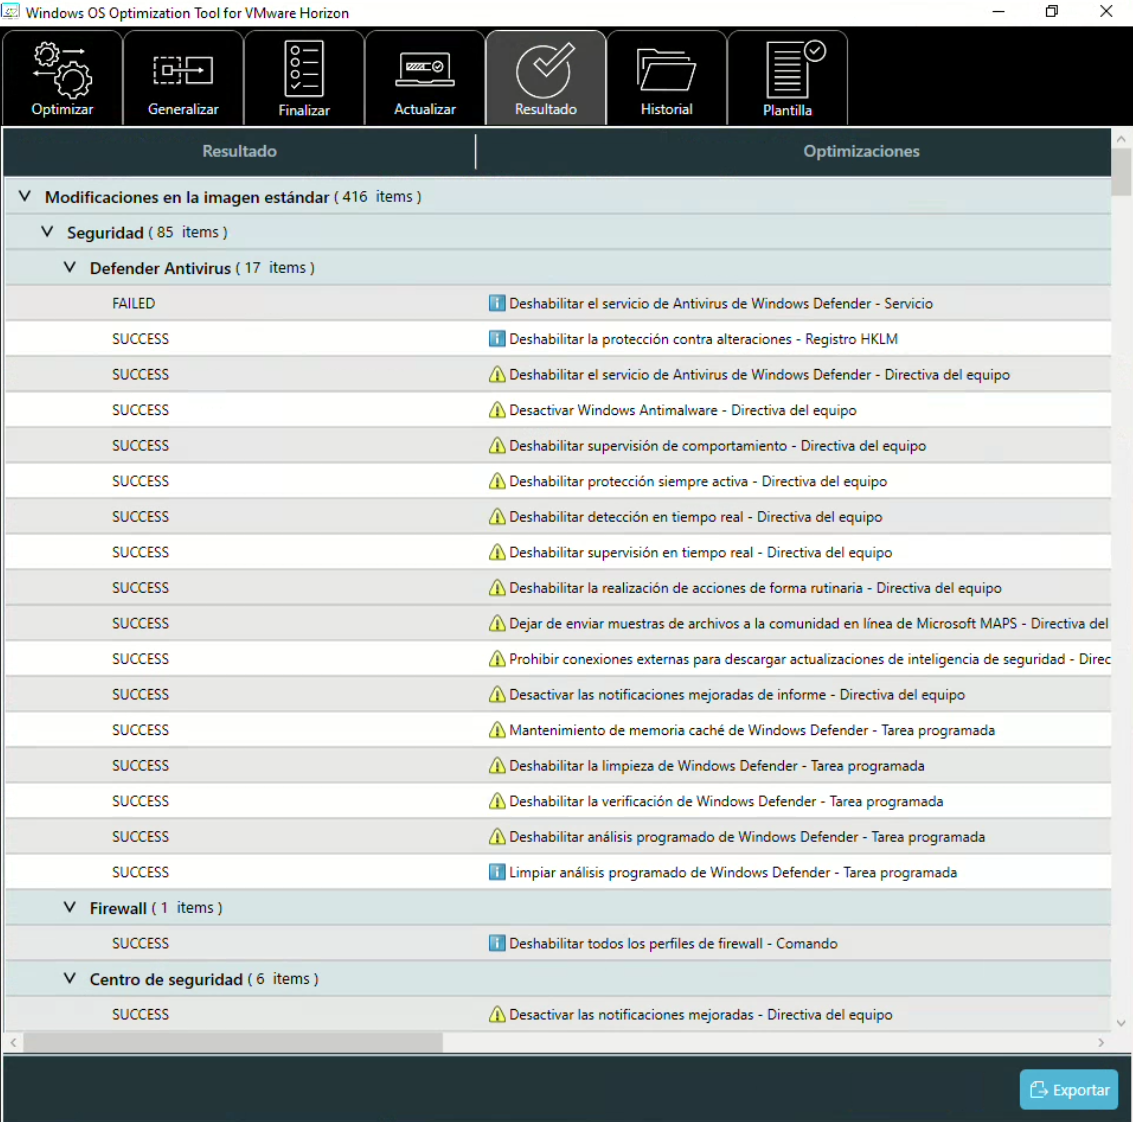Open the Finalizar checklist icon
Image resolution: width=1133 pixels, height=1122 pixels.
[x=304, y=68]
